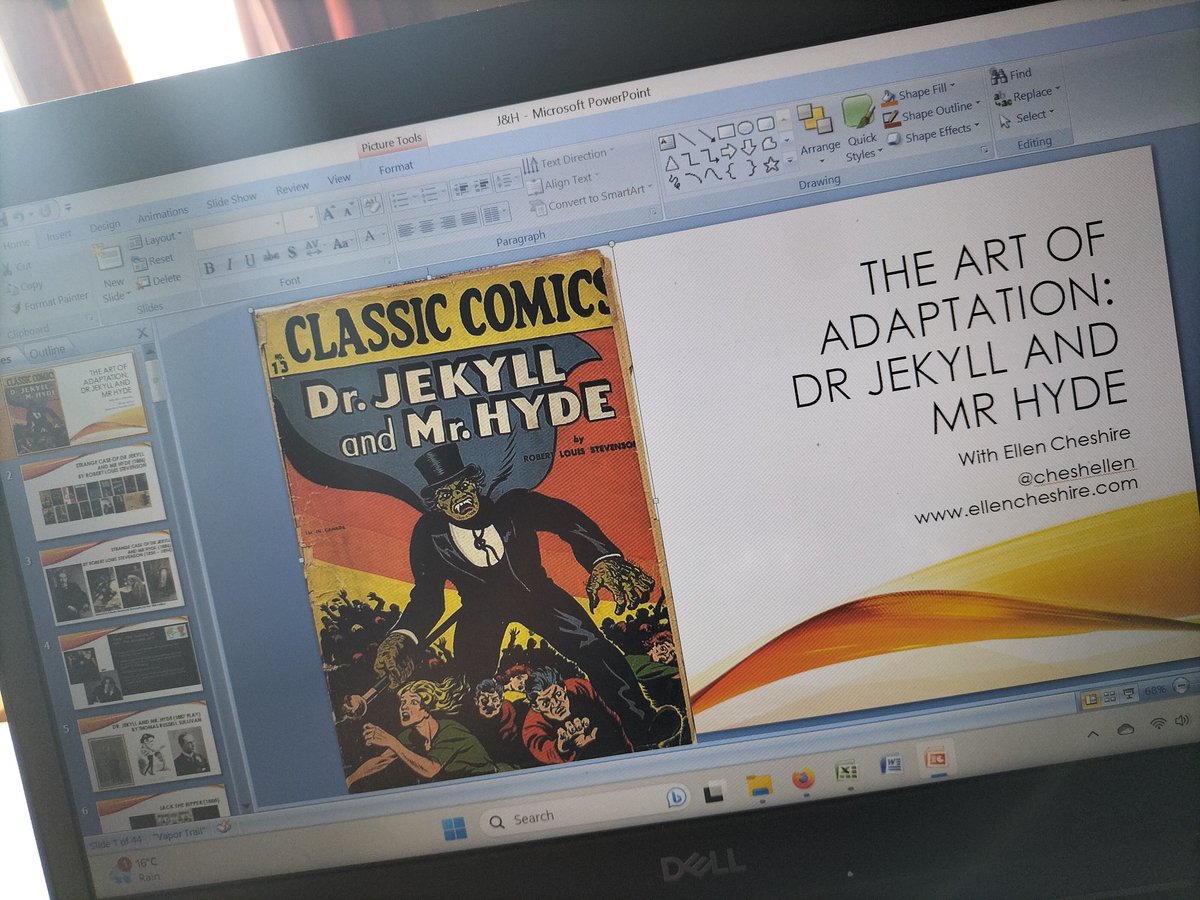
Task: Select the Scribble freeform shape
Action: pos(675,182)
